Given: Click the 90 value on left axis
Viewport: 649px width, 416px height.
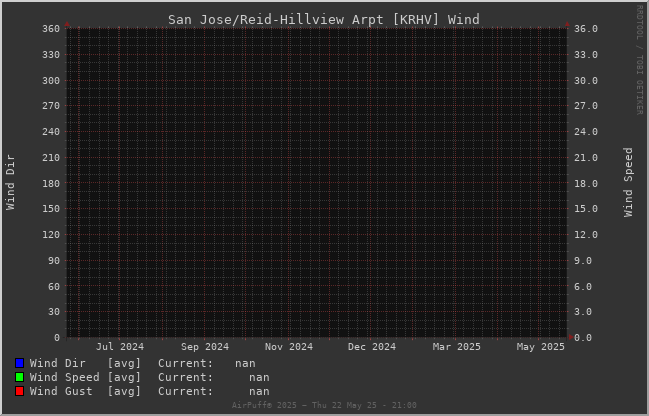Looking at the screenshot, I should [54, 261].
